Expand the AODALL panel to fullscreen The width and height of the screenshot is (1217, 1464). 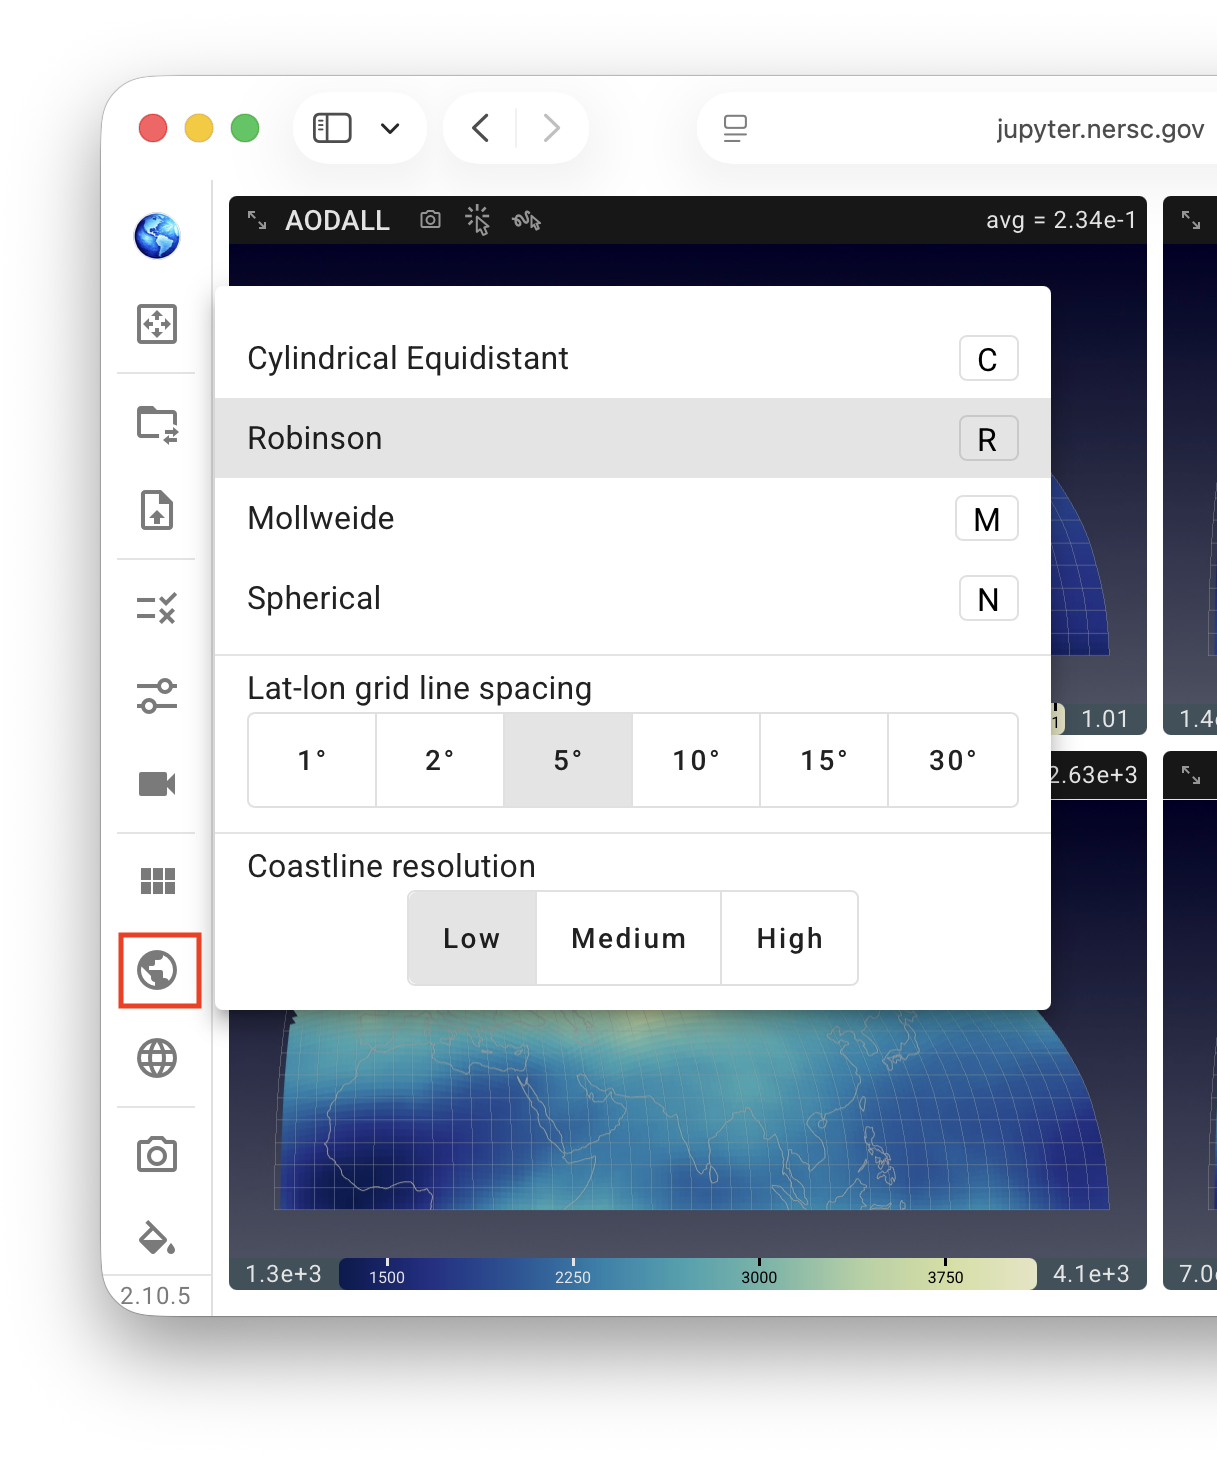click(x=257, y=220)
